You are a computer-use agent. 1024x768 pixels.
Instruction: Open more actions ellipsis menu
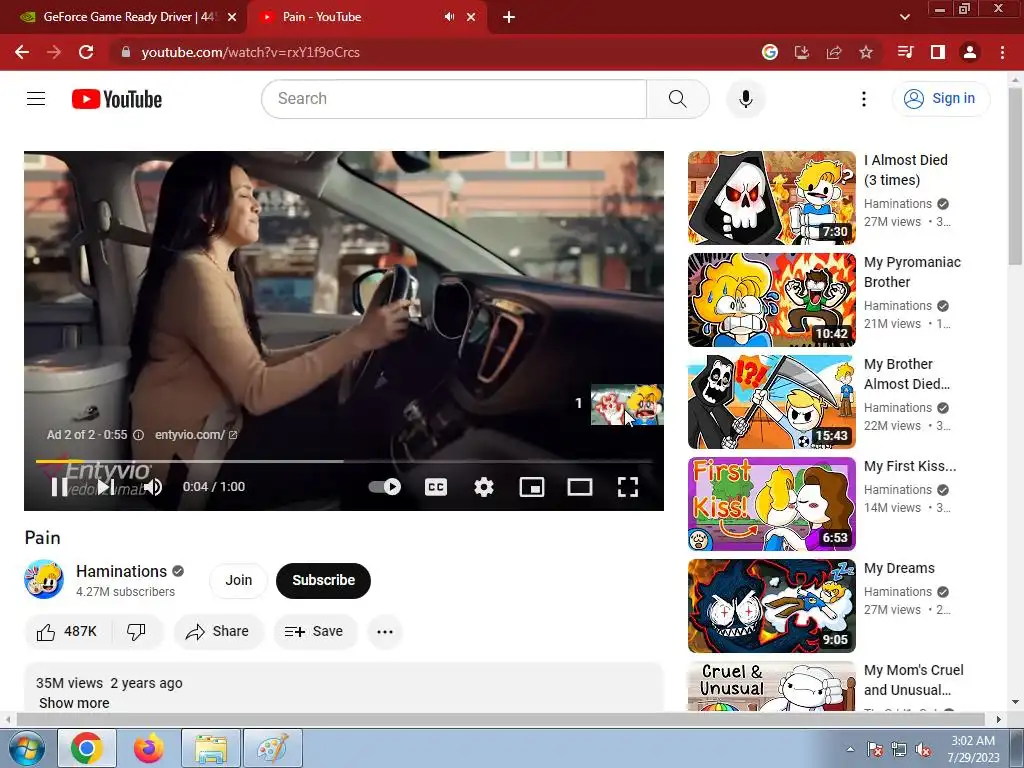(385, 632)
